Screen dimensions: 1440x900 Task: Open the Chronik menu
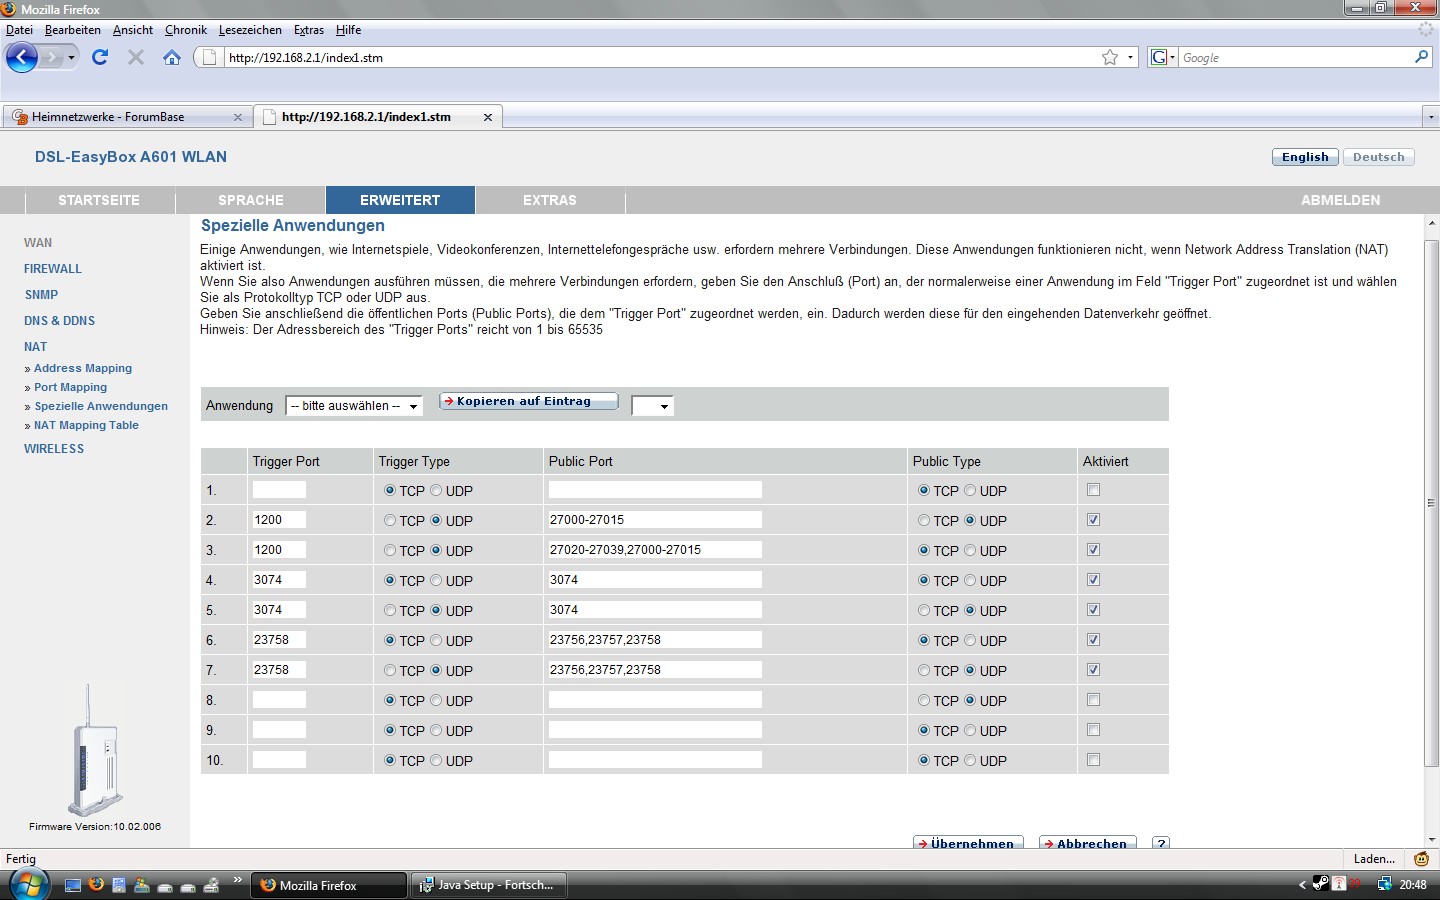pyautogui.click(x=185, y=30)
